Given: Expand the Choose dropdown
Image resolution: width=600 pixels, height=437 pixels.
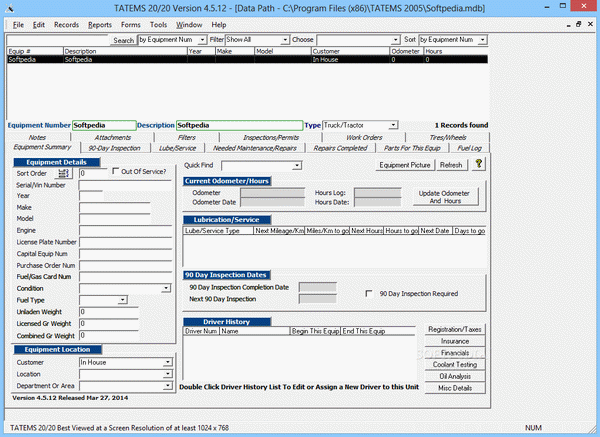Looking at the screenshot, I should point(396,39).
